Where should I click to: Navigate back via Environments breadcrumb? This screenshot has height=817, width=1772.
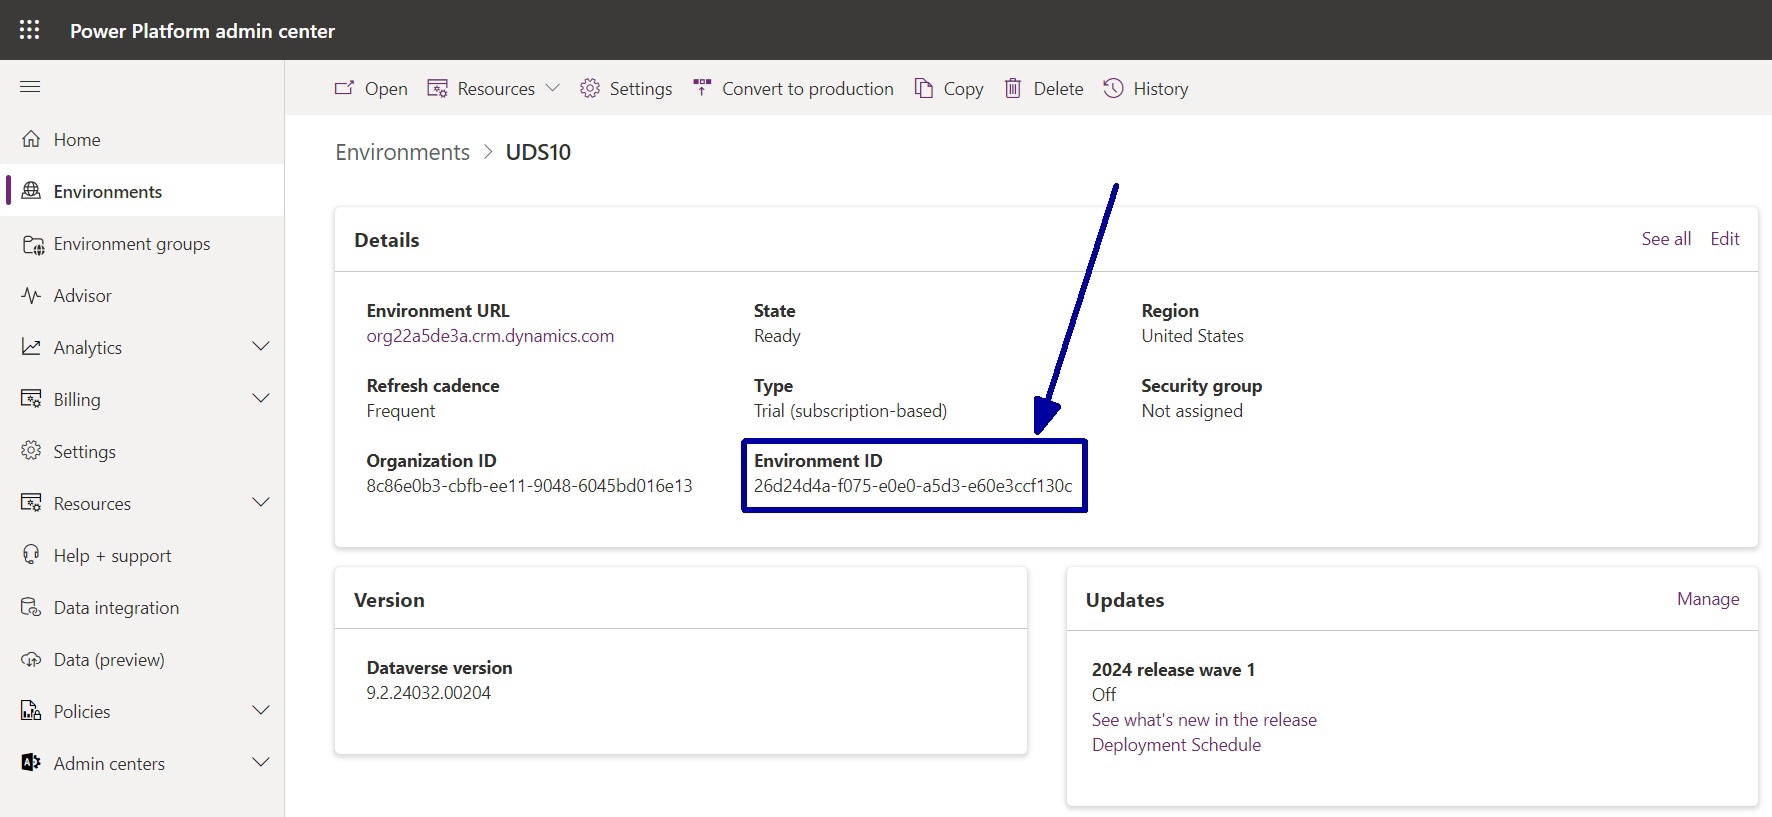(402, 152)
